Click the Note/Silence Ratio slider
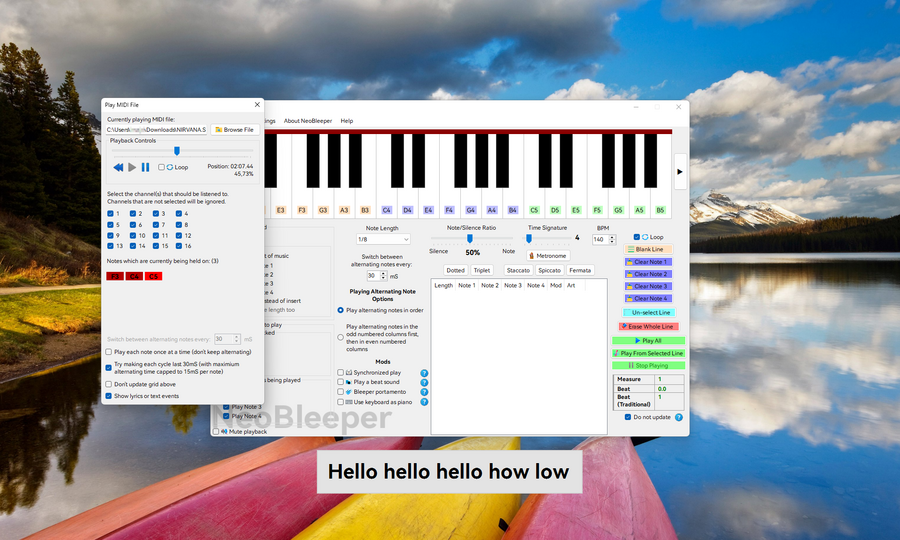The width and height of the screenshot is (900, 540). [472, 238]
